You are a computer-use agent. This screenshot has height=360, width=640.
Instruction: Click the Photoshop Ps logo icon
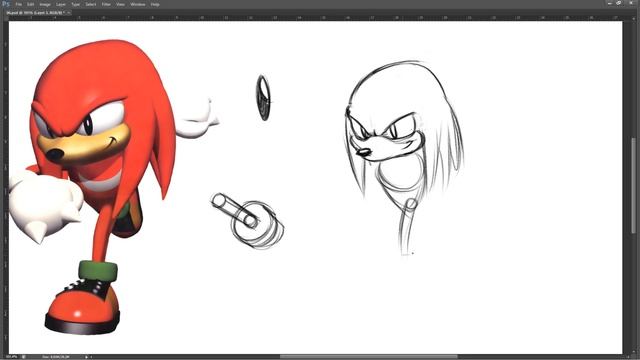point(6,4)
